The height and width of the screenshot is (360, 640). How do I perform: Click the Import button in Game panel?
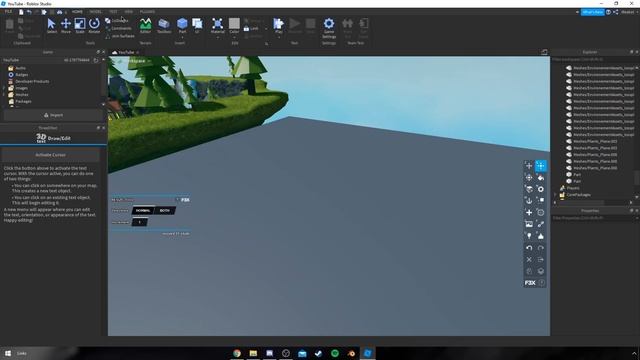(x=53, y=115)
